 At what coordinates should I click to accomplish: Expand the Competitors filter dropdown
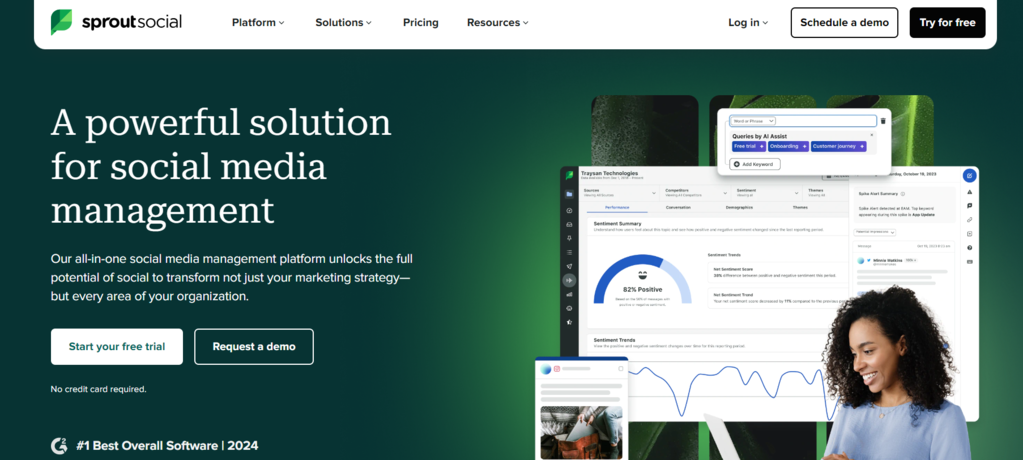coord(695,193)
